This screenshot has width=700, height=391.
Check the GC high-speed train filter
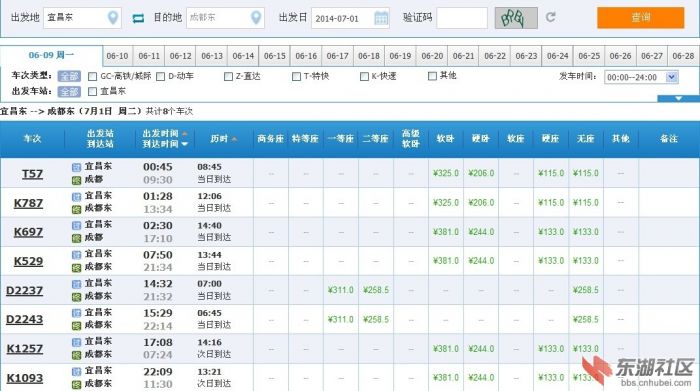point(92,77)
